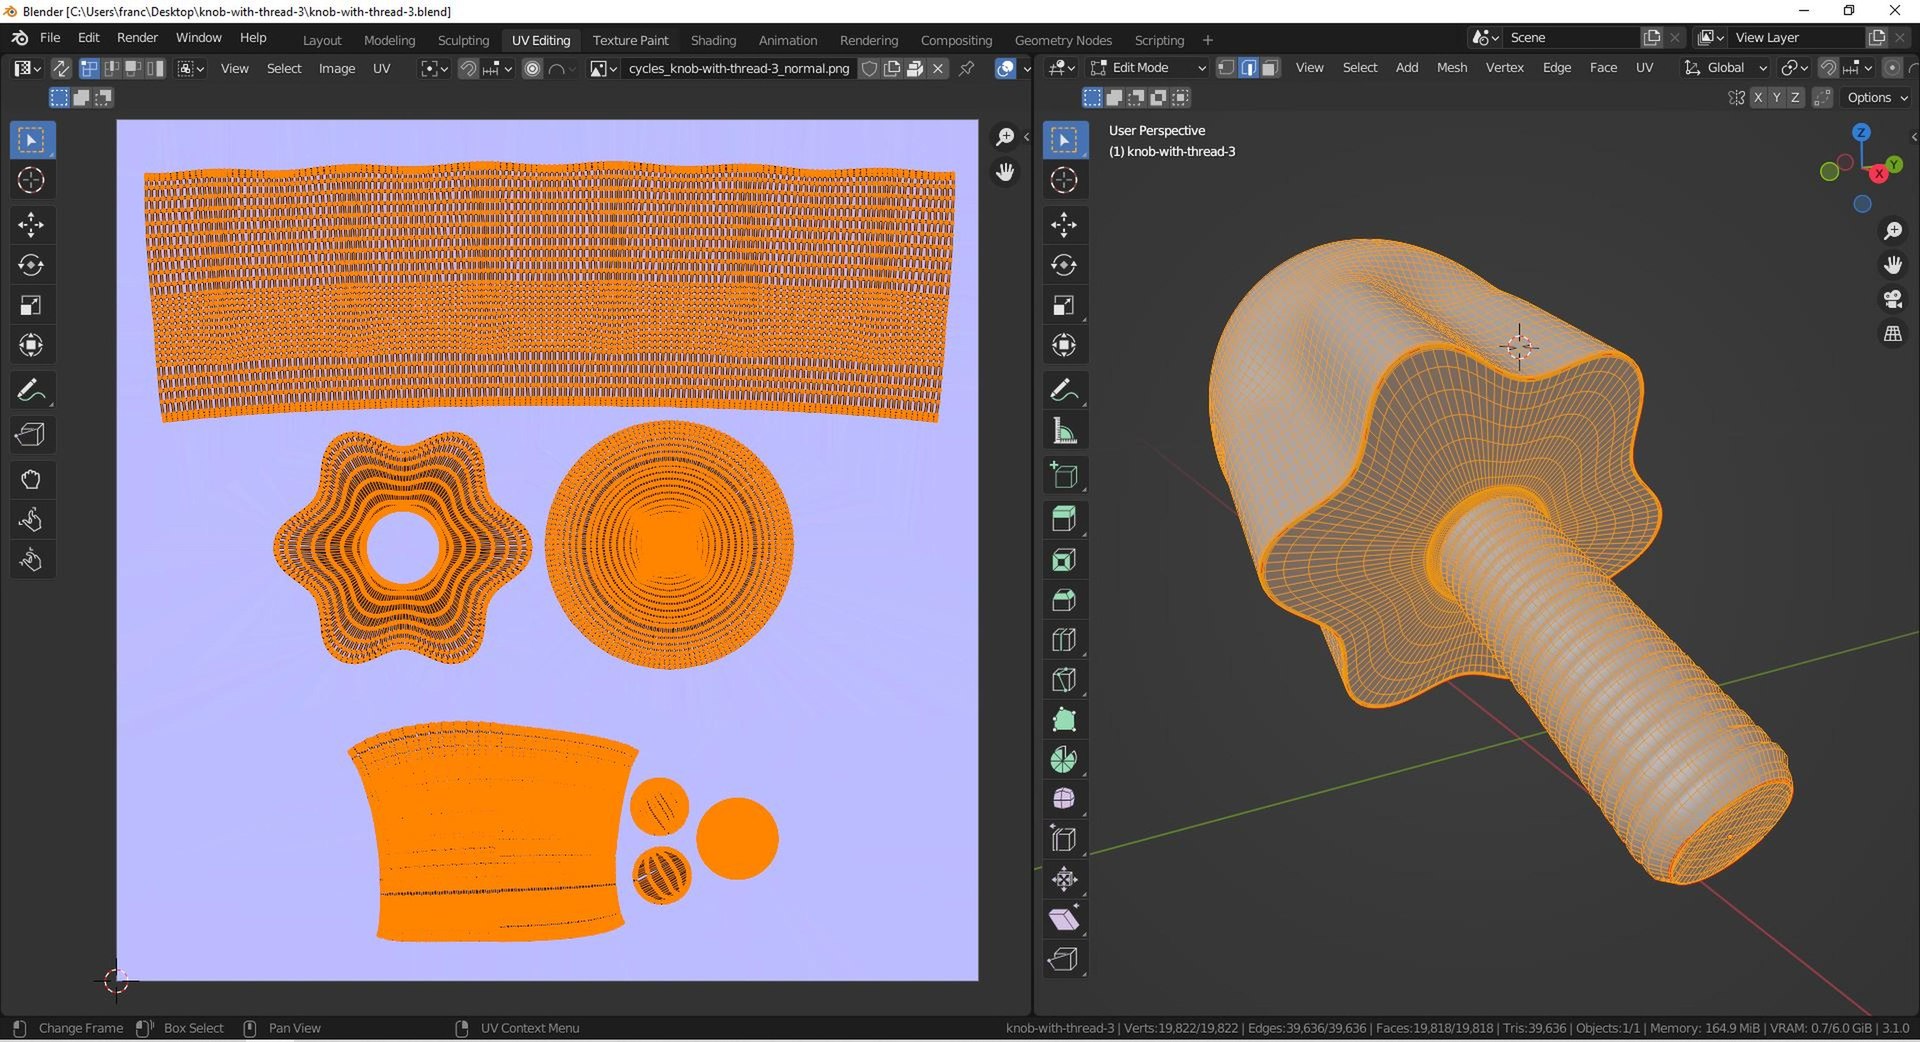1920x1042 pixels.
Task: Select the Measure tool in the 3D viewport
Action: pyautogui.click(x=1064, y=431)
